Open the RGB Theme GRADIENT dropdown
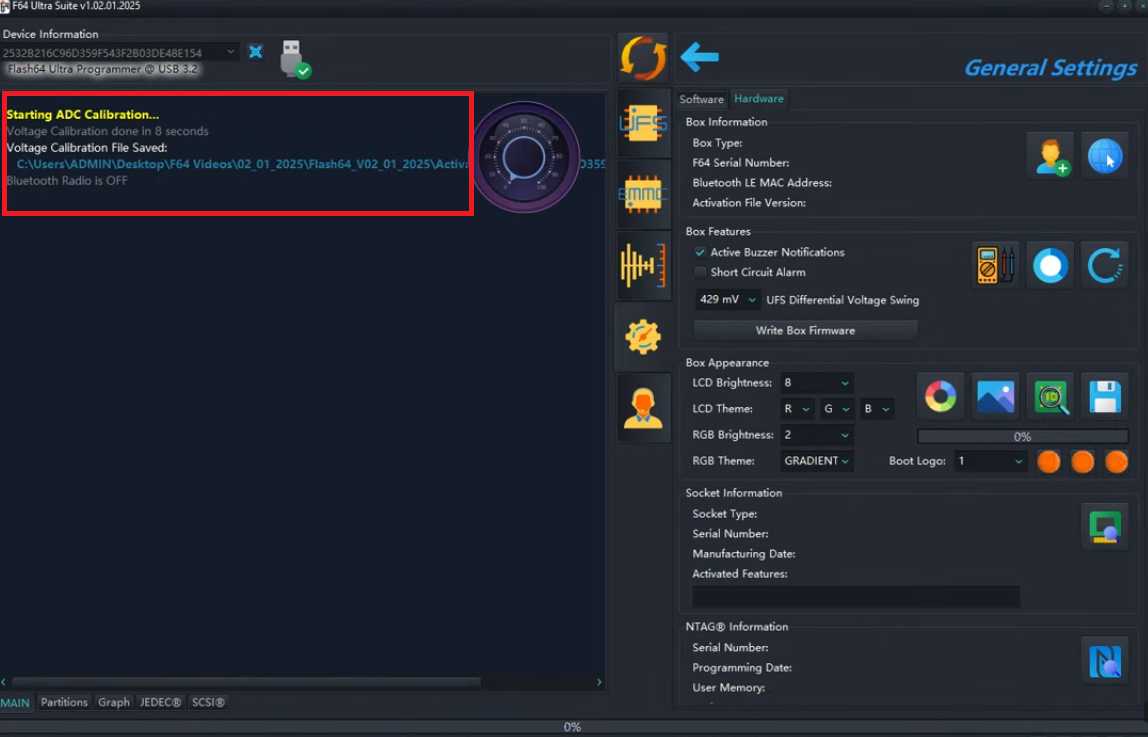This screenshot has width=1148, height=737. point(816,461)
